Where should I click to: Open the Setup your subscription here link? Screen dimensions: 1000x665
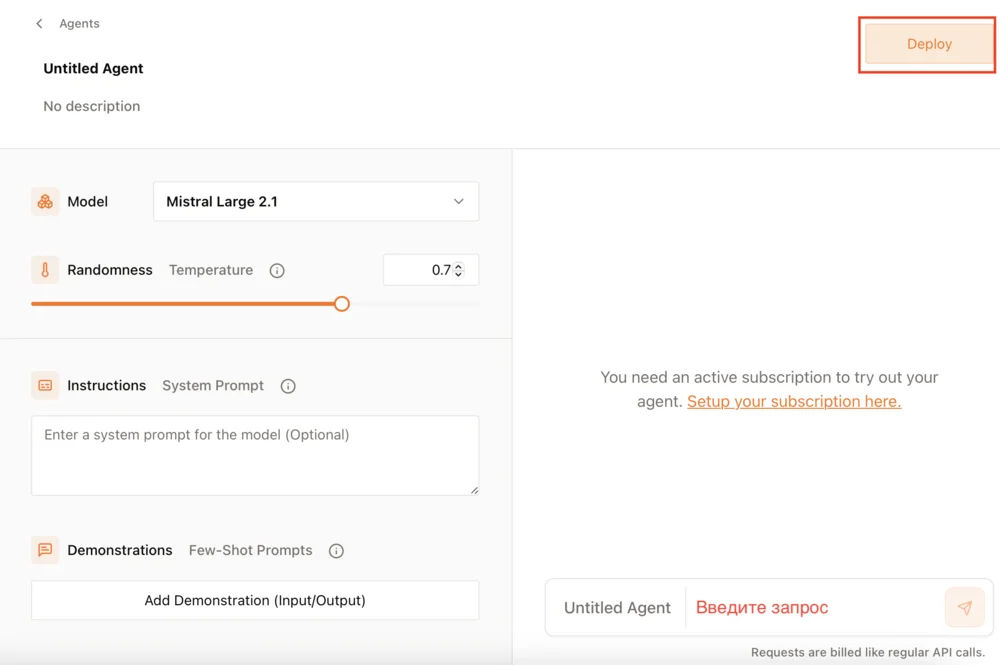(793, 402)
